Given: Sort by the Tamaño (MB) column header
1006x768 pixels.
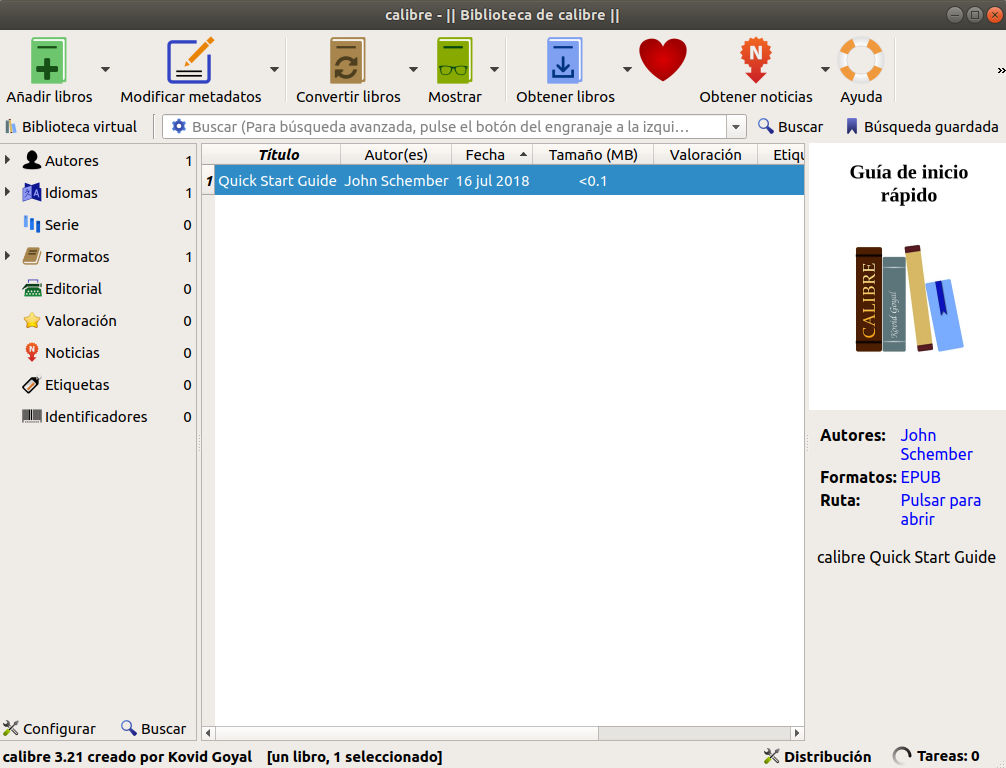Looking at the screenshot, I should (593, 155).
